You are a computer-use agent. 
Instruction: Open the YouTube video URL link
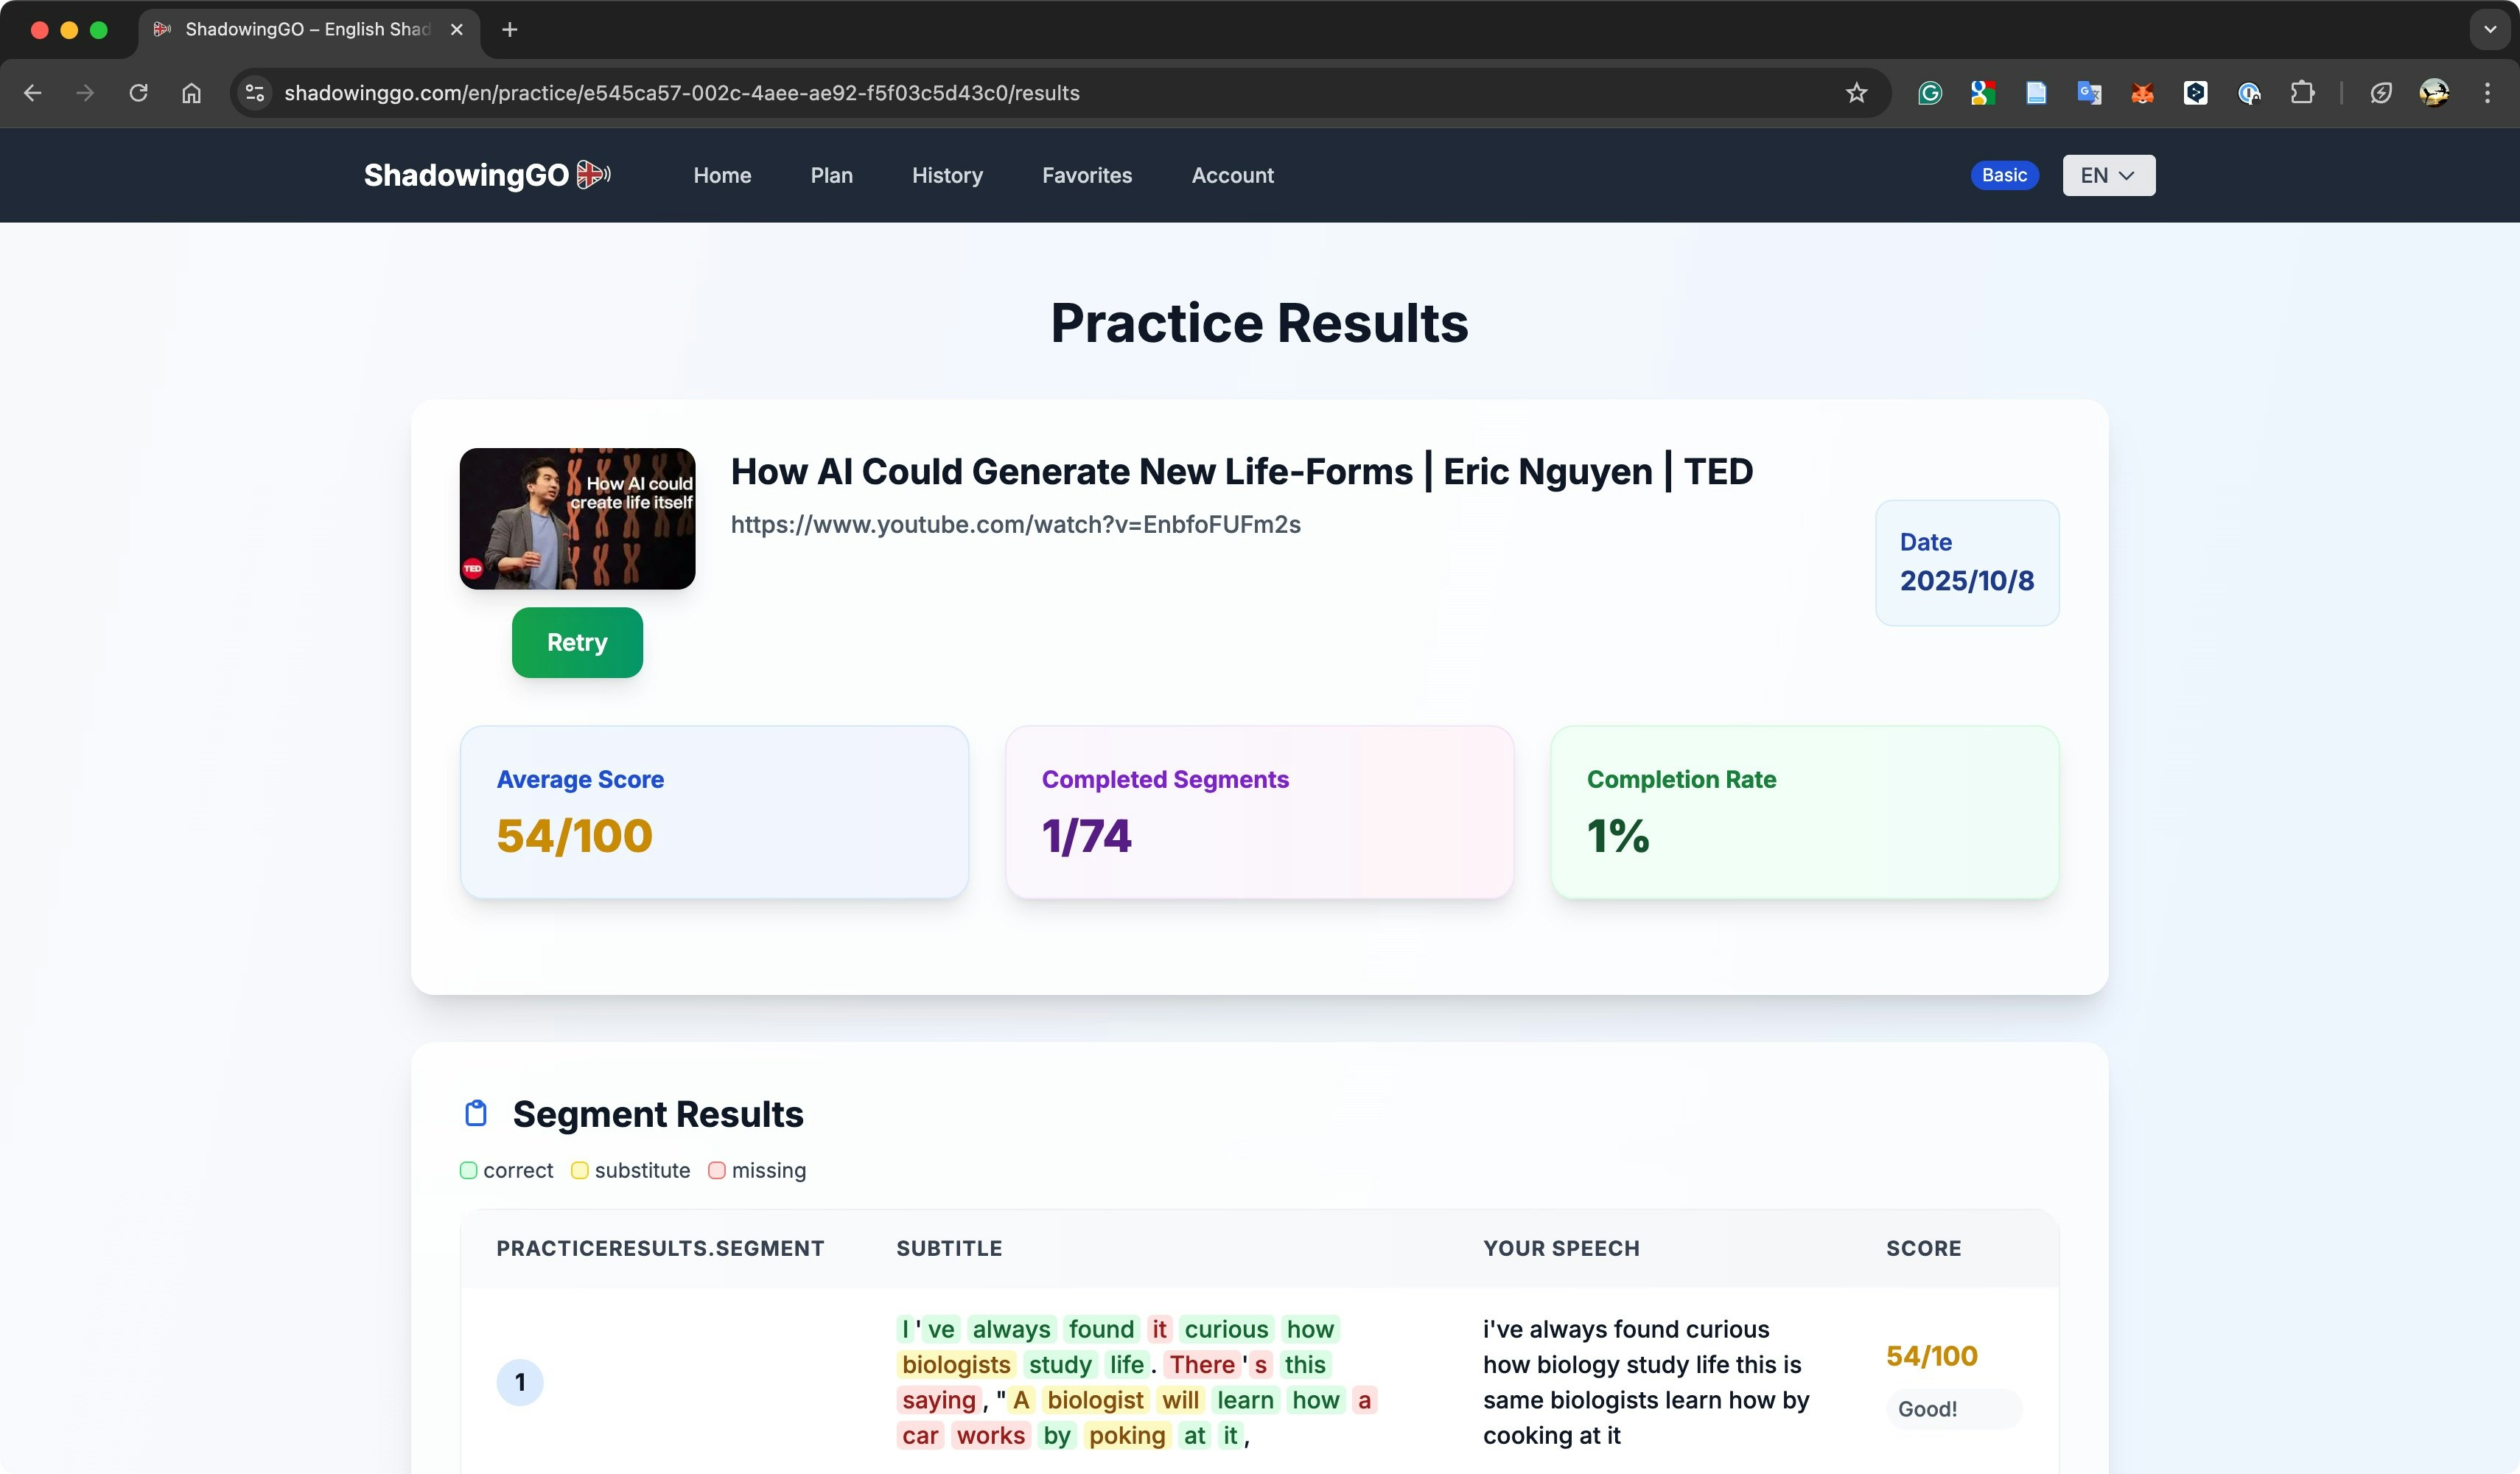pyautogui.click(x=1015, y=524)
